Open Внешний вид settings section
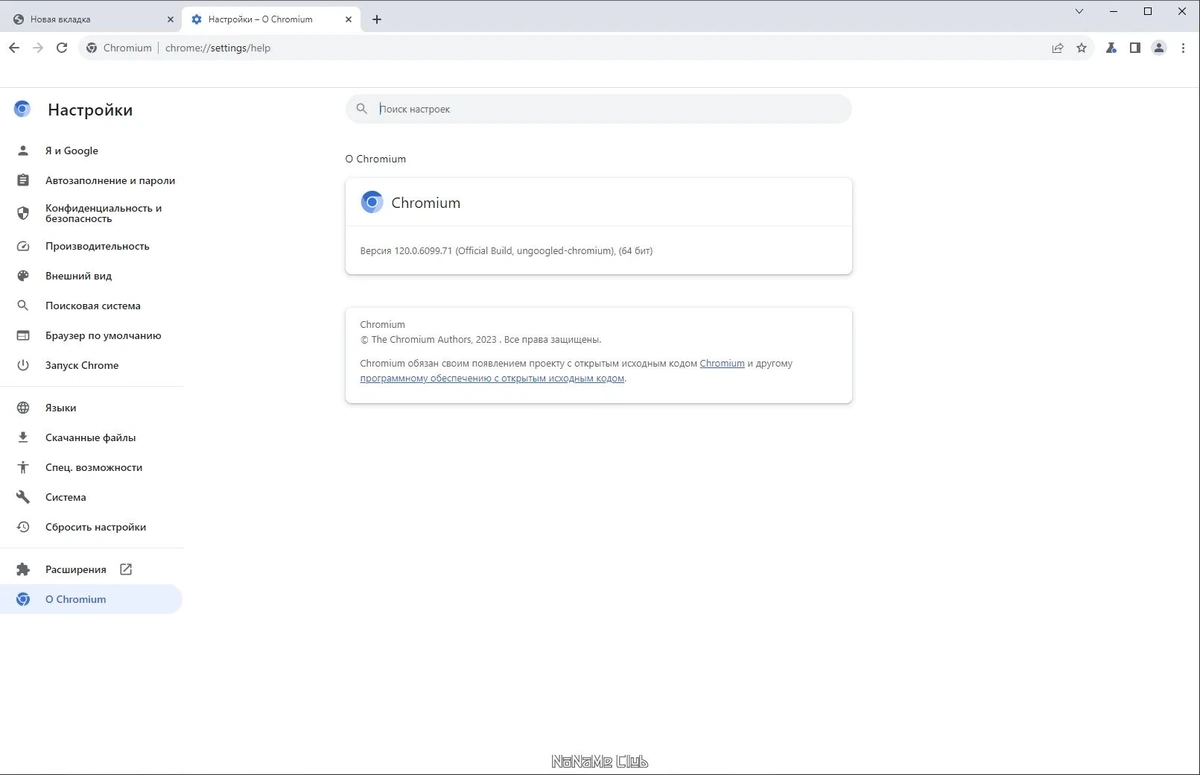This screenshot has width=1200, height=775. click(91, 276)
